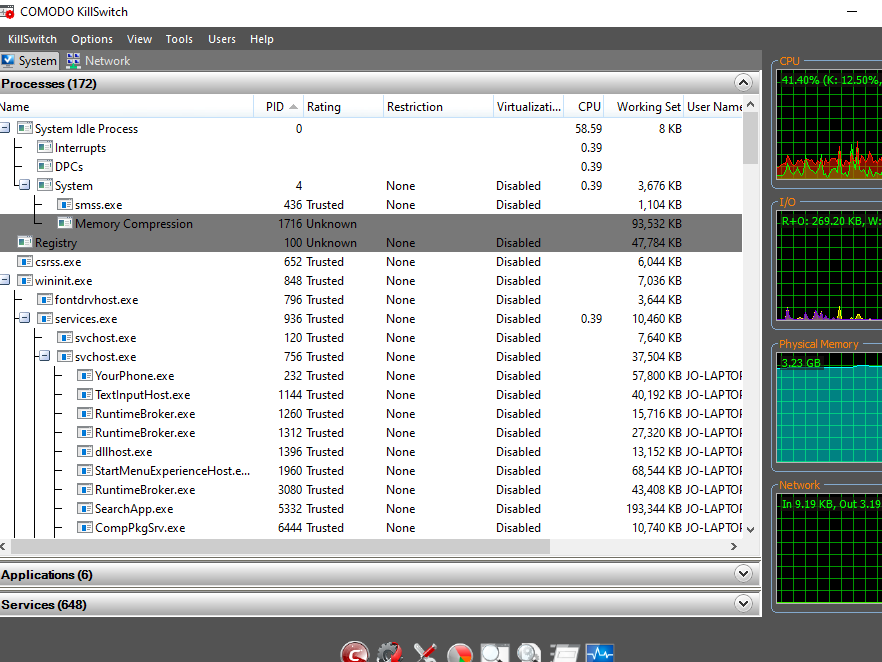Click the Interrupts row icon
Image resolution: width=882 pixels, height=662 pixels.
(x=45, y=147)
